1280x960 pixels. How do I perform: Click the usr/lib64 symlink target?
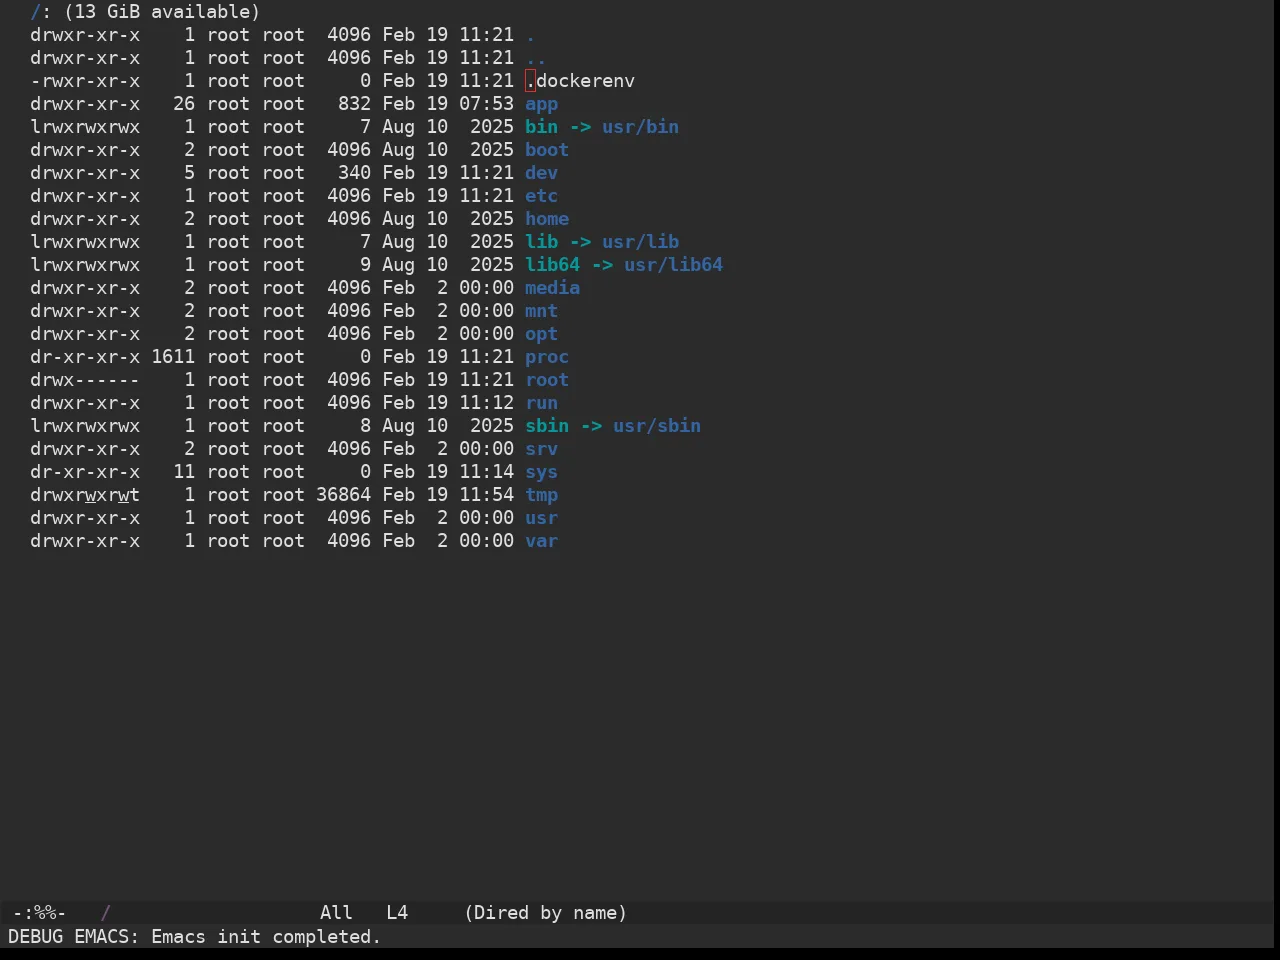(673, 265)
